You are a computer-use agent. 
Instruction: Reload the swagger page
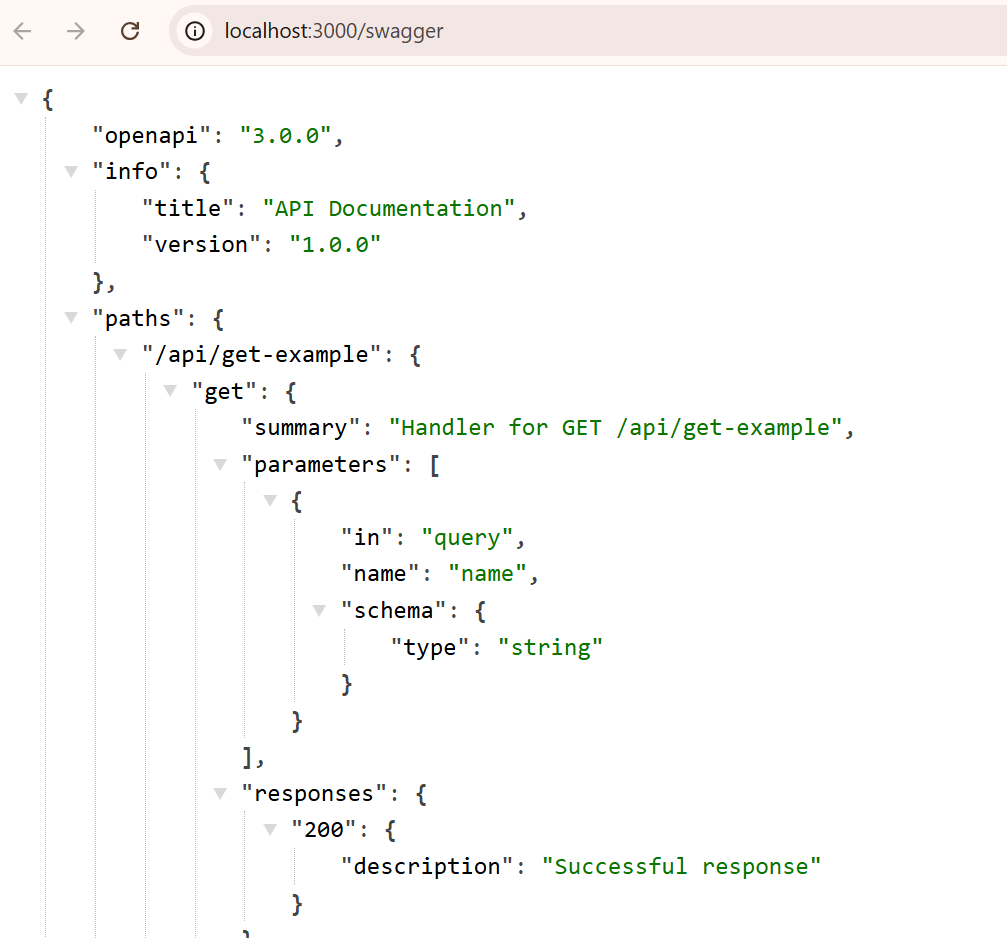[x=130, y=31]
